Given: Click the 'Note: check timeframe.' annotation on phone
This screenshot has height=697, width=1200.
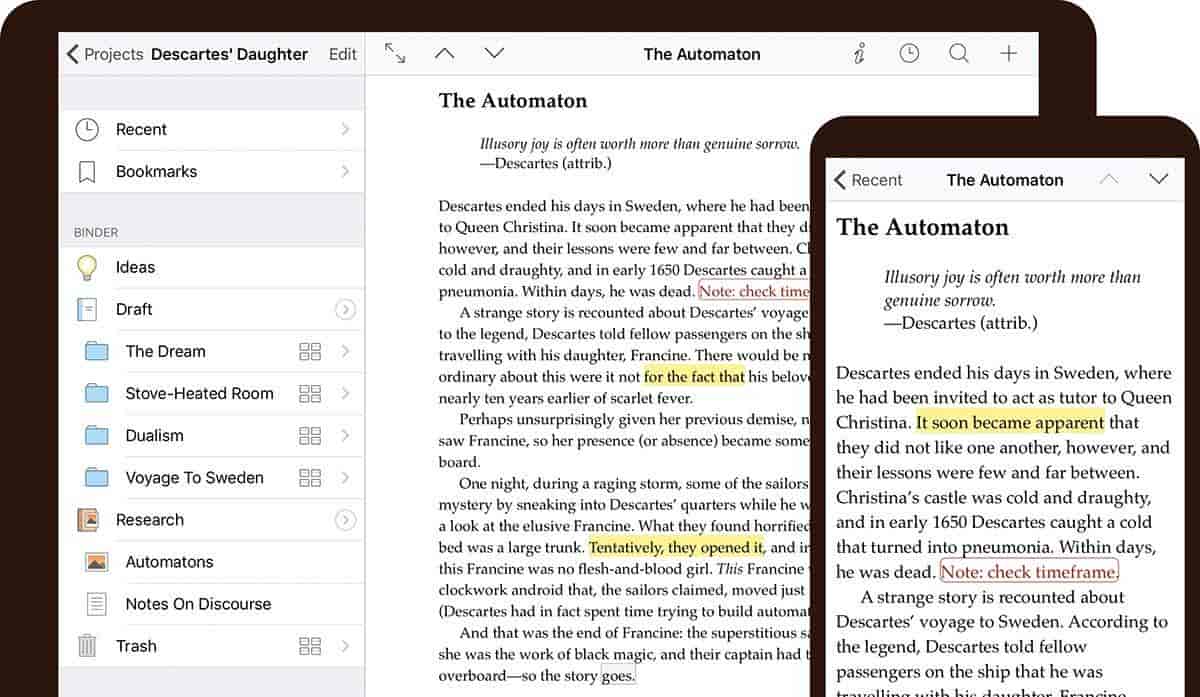Looking at the screenshot, I should coord(1029,572).
